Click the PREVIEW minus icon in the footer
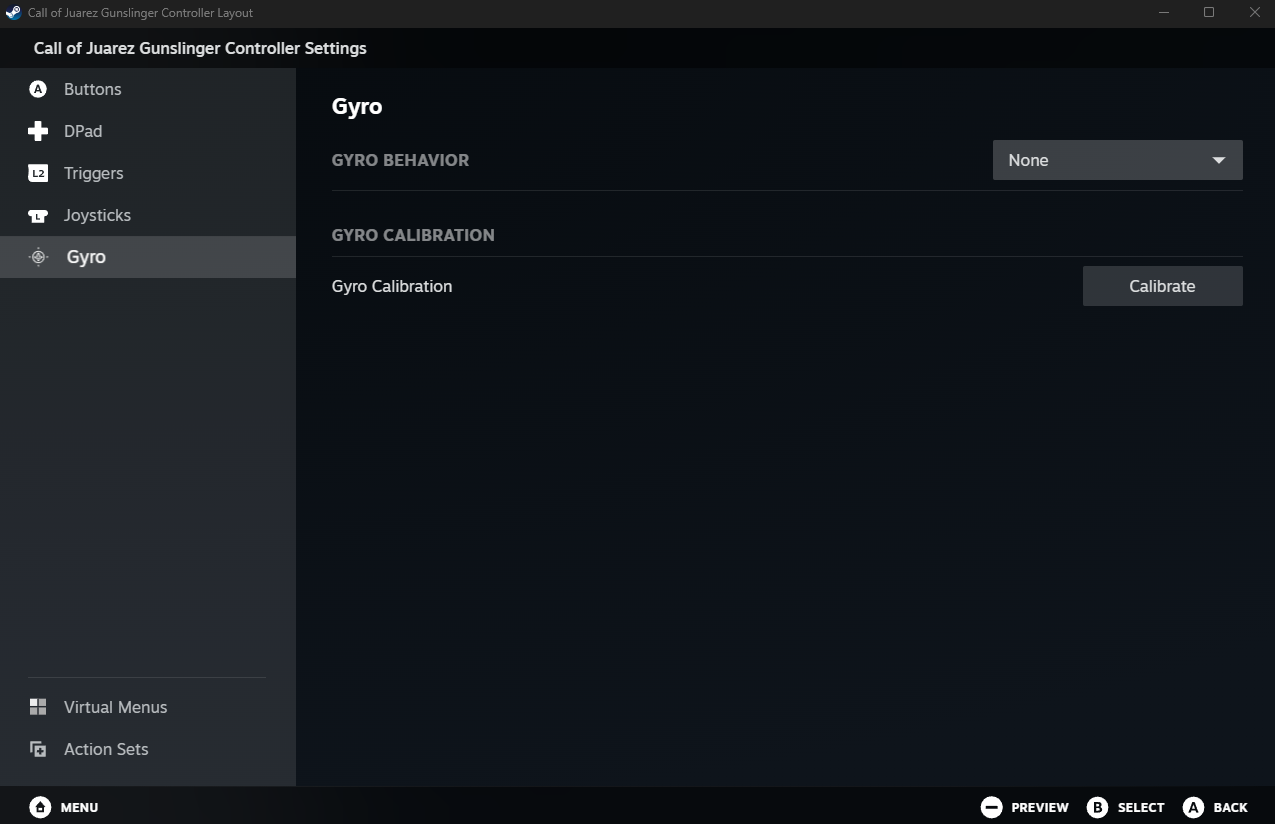This screenshot has width=1275, height=824. coord(991,807)
